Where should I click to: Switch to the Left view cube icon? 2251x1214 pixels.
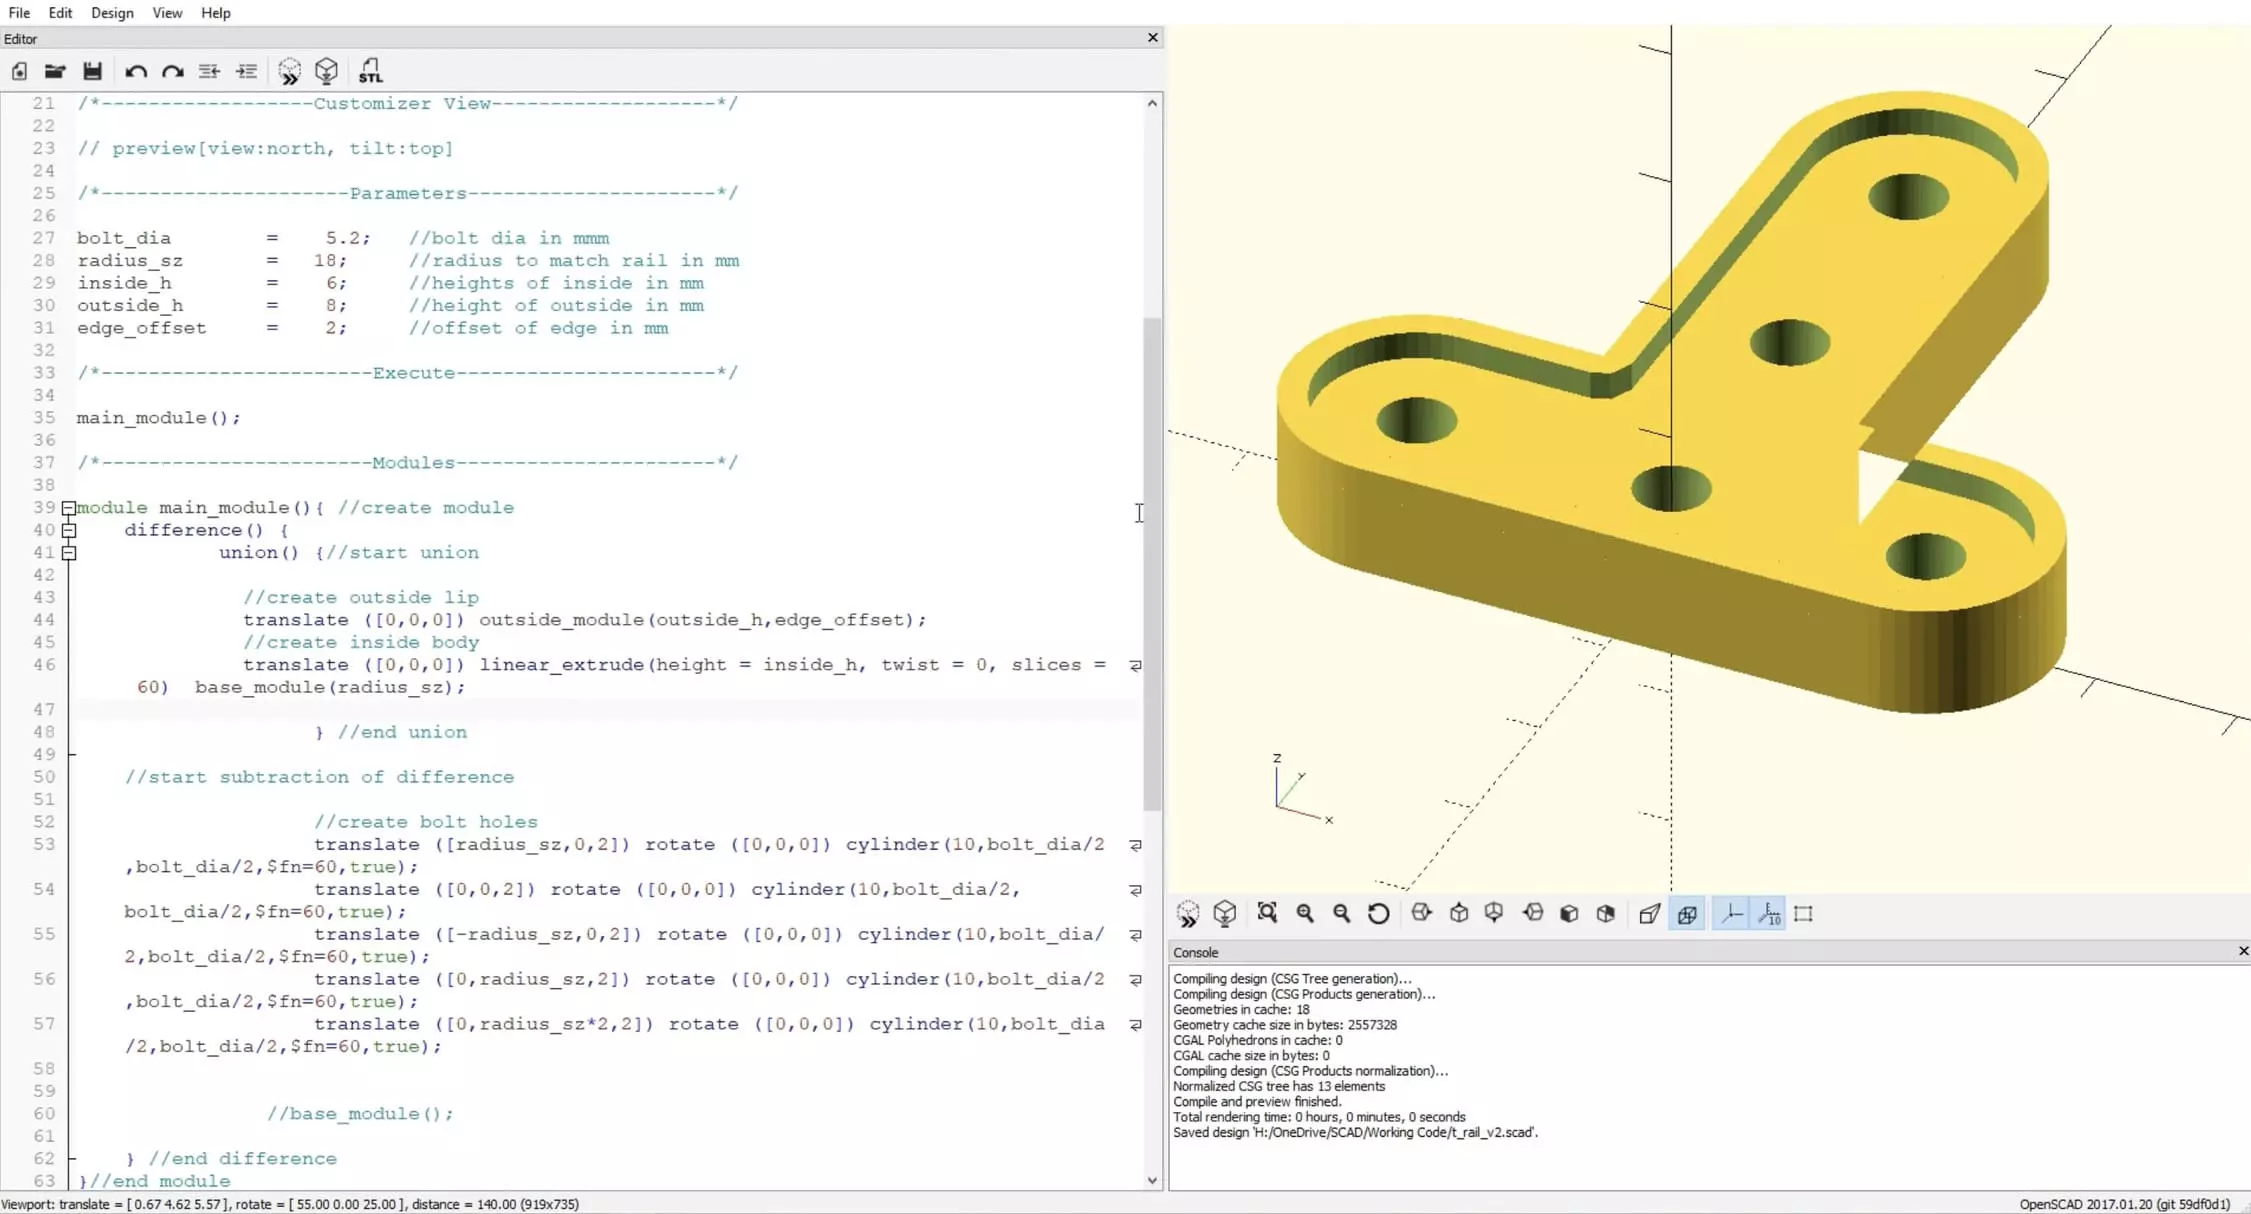pos(1533,913)
